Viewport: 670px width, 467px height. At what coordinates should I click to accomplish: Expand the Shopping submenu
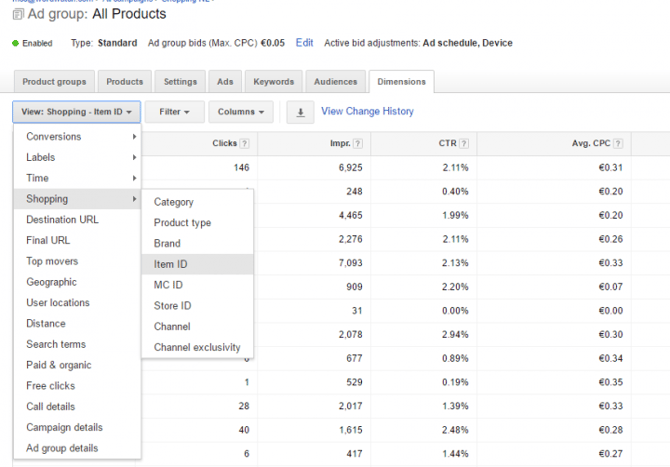pyautogui.click(x=77, y=199)
